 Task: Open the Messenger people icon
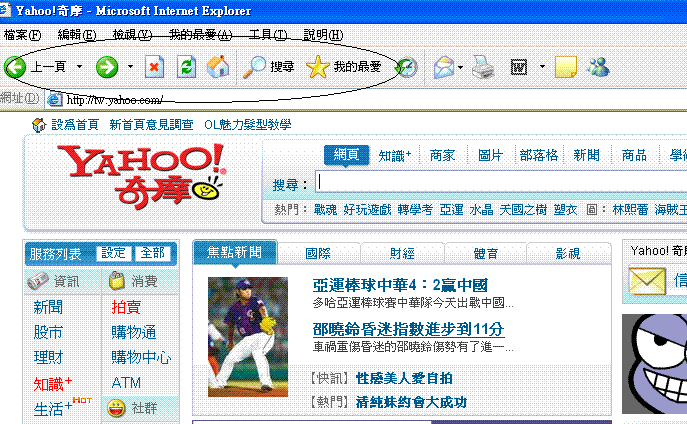click(599, 67)
